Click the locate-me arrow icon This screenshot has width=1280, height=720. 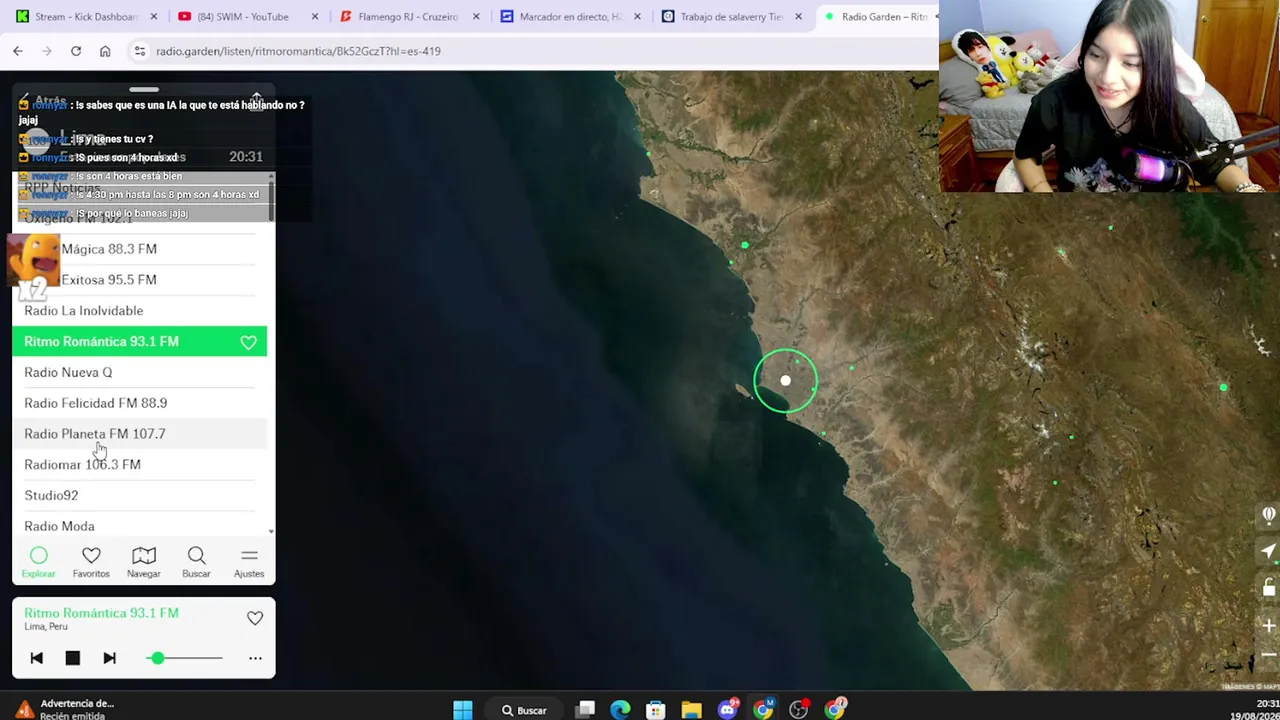(1269, 551)
